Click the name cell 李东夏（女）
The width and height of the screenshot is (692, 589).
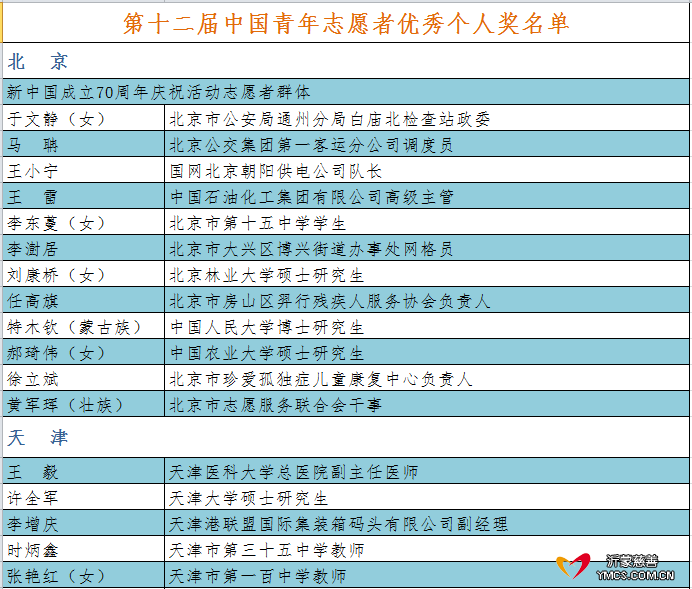[x=84, y=222]
